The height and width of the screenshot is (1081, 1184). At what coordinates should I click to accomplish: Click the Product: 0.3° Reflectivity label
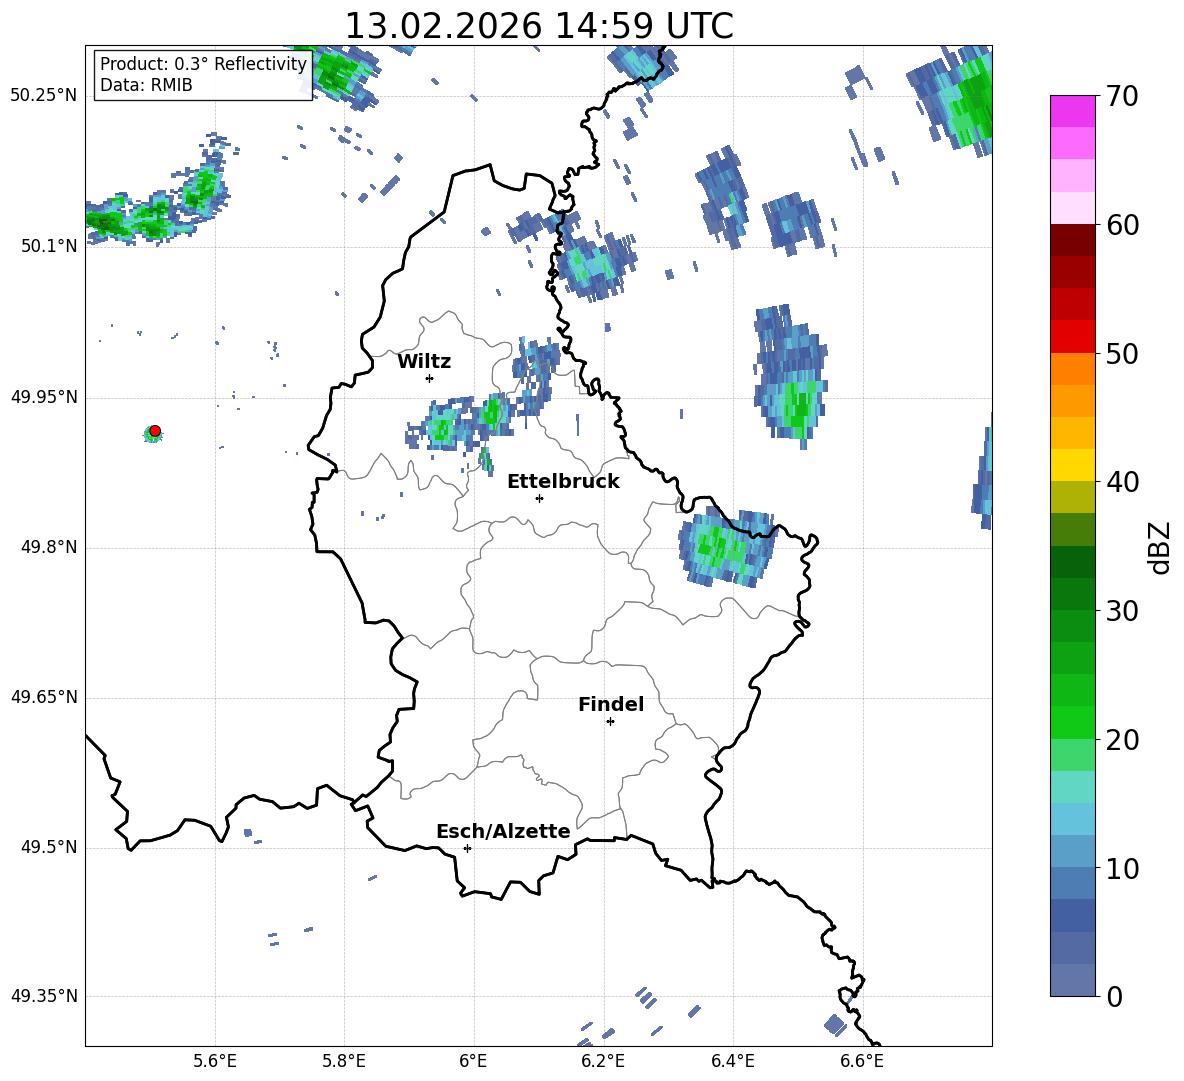pos(203,63)
